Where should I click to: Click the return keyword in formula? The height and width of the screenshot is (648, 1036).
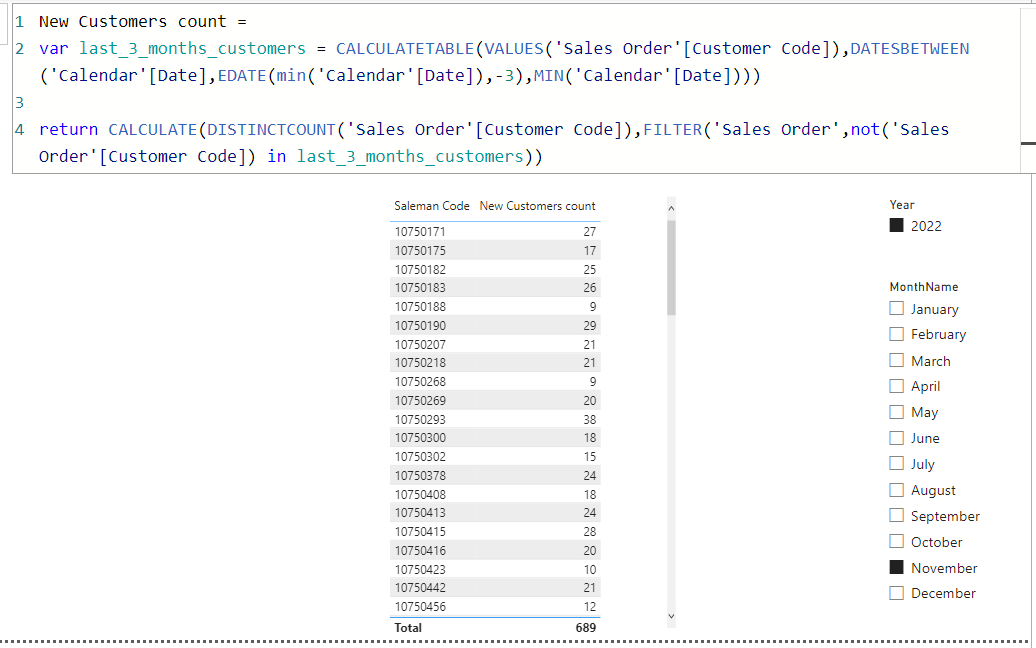click(x=68, y=129)
